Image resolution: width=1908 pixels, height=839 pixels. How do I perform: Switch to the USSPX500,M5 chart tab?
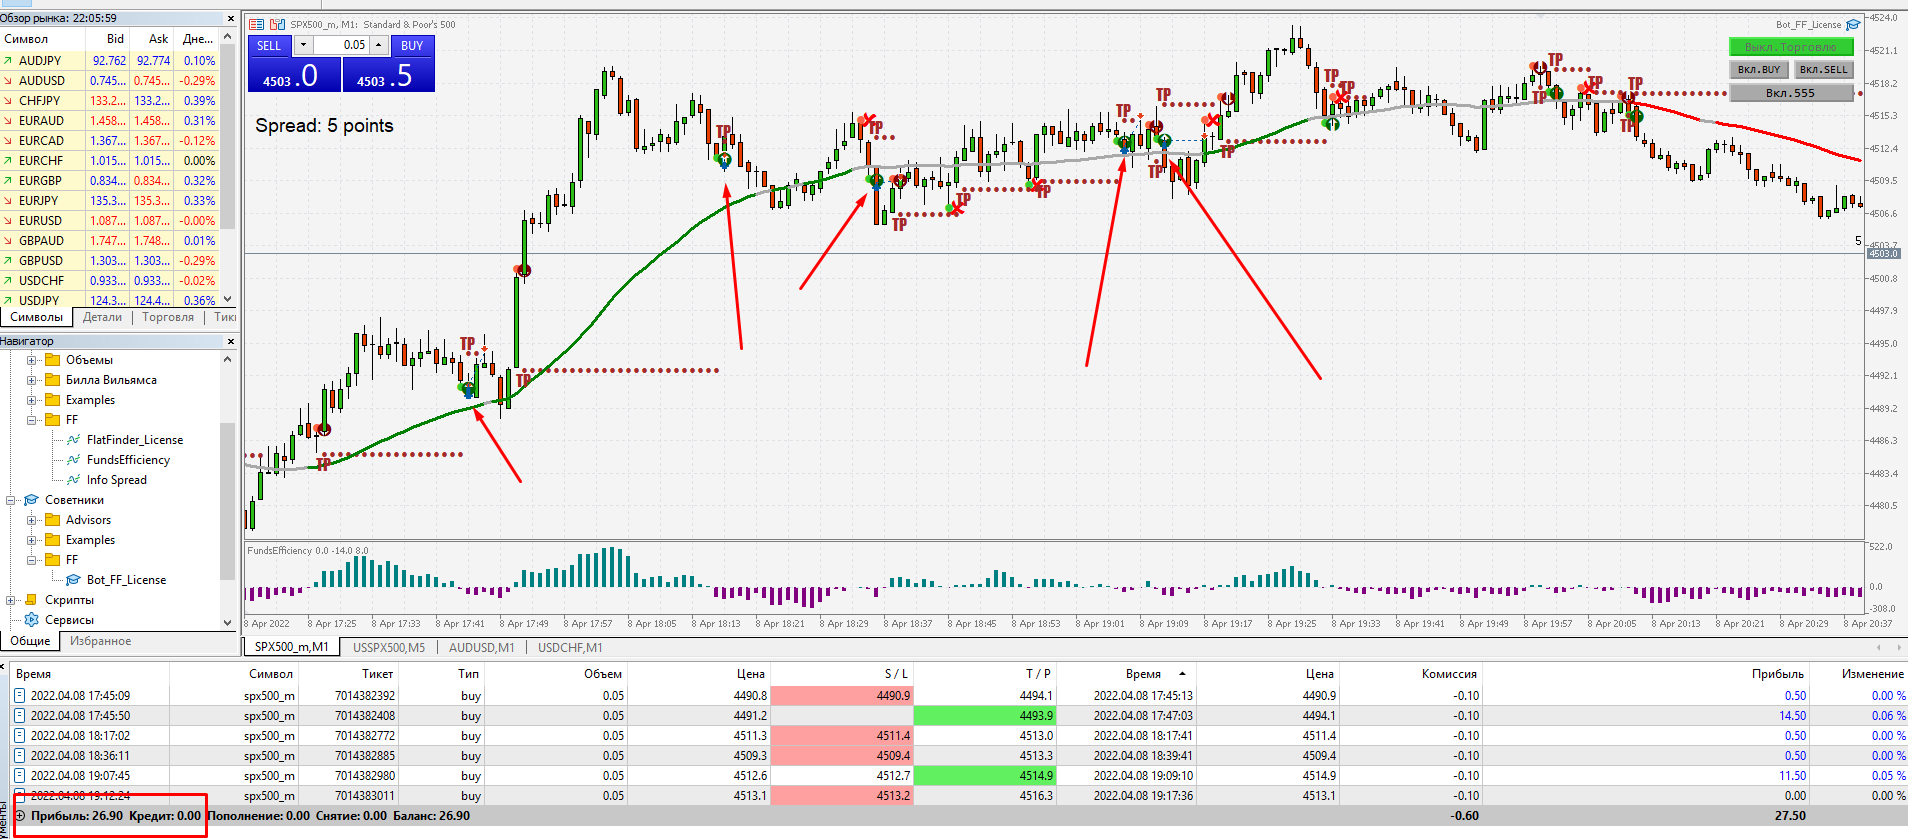point(389,647)
